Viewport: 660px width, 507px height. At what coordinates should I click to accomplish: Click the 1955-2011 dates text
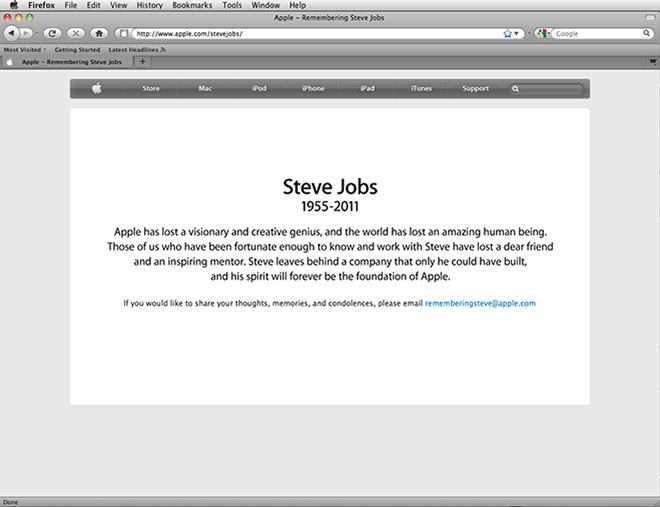tap(330, 207)
